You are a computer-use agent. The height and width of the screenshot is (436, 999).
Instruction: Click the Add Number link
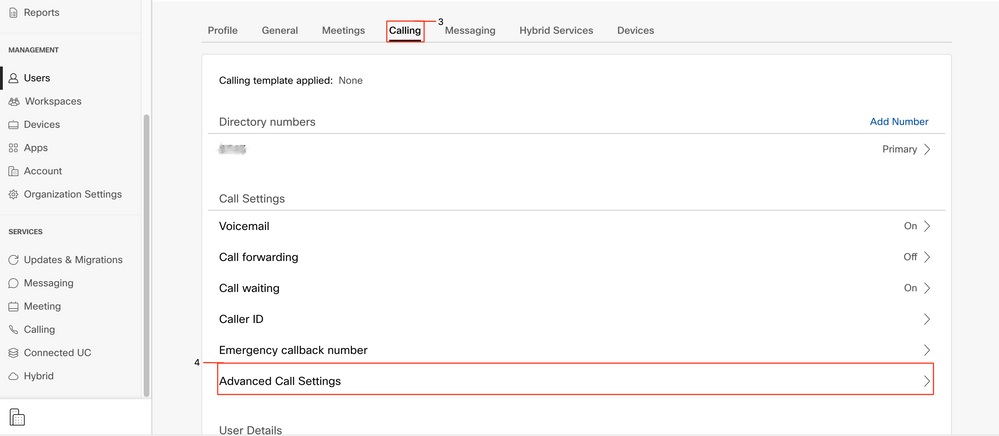click(899, 122)
